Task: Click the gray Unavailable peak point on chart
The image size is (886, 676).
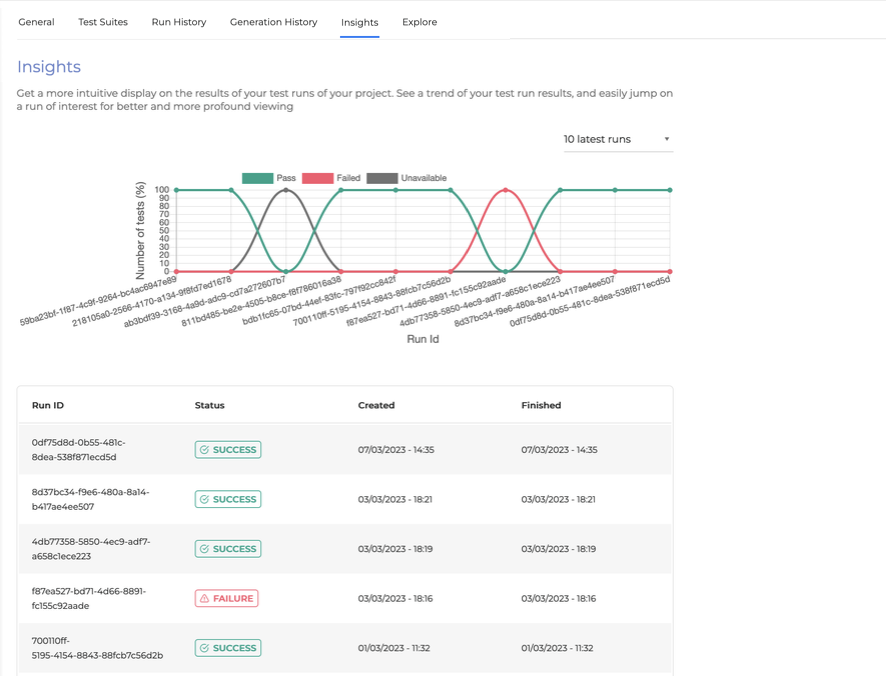Action: pyautogui.click(x=287, y=190)
